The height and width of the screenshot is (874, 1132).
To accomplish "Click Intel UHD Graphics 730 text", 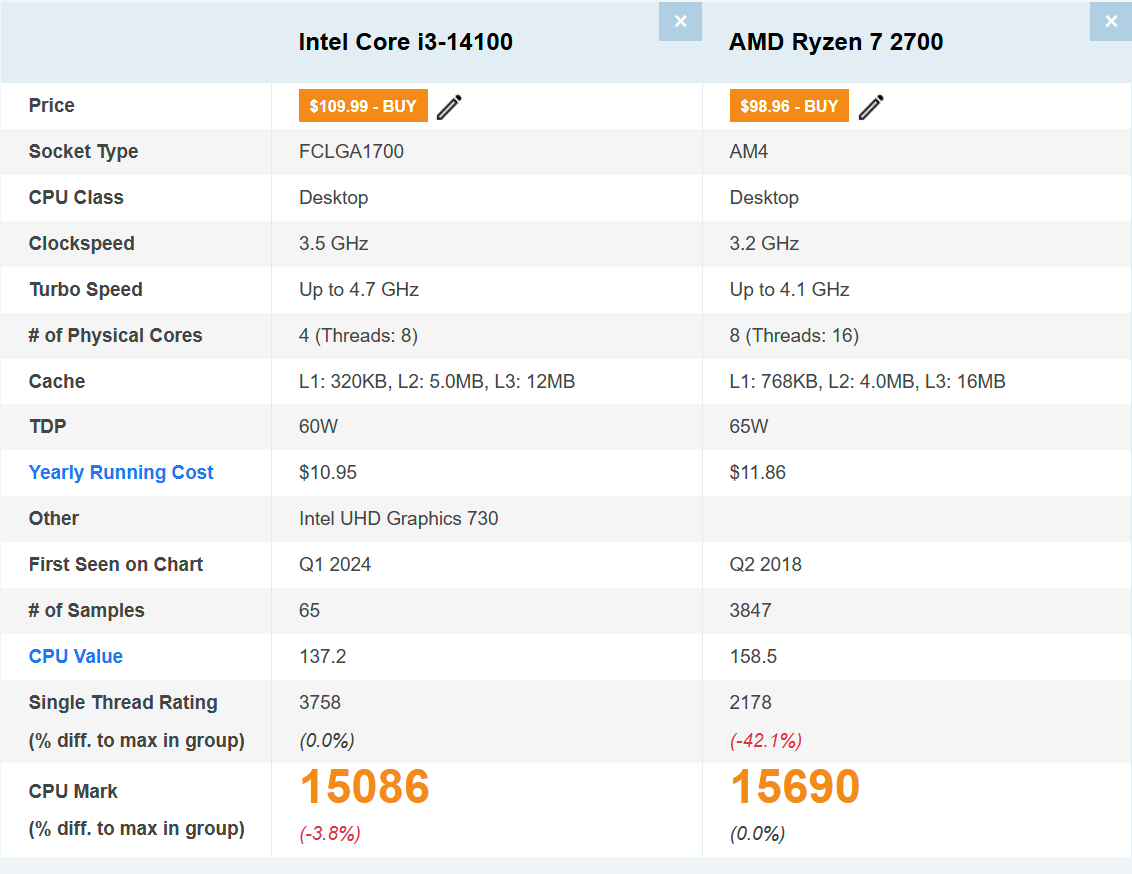I will (x=399, y=519).
